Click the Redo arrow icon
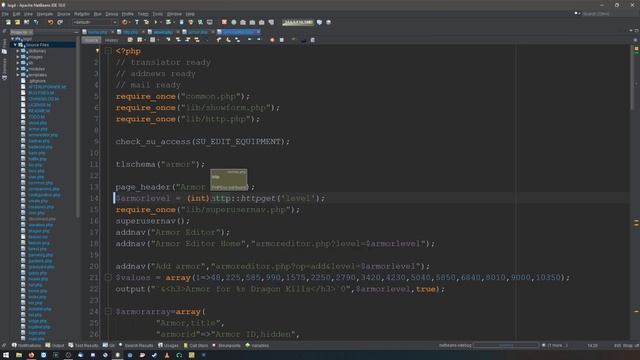The image size is (640, 360). click(x=60, y=22)
